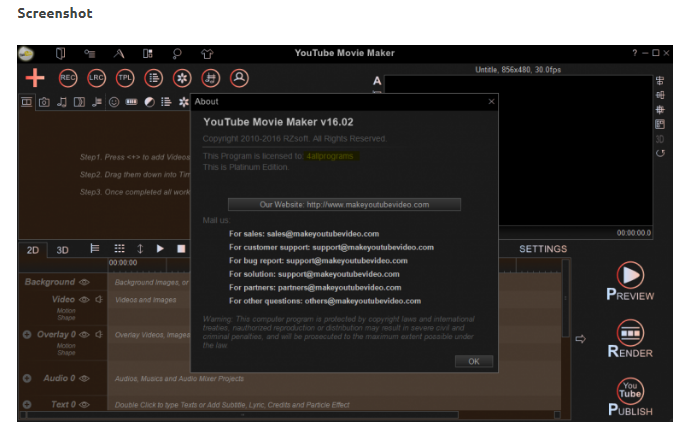Mute the Overlay 0 track speaker
This screenshot has width=683, height=440.
click(99, 335)
